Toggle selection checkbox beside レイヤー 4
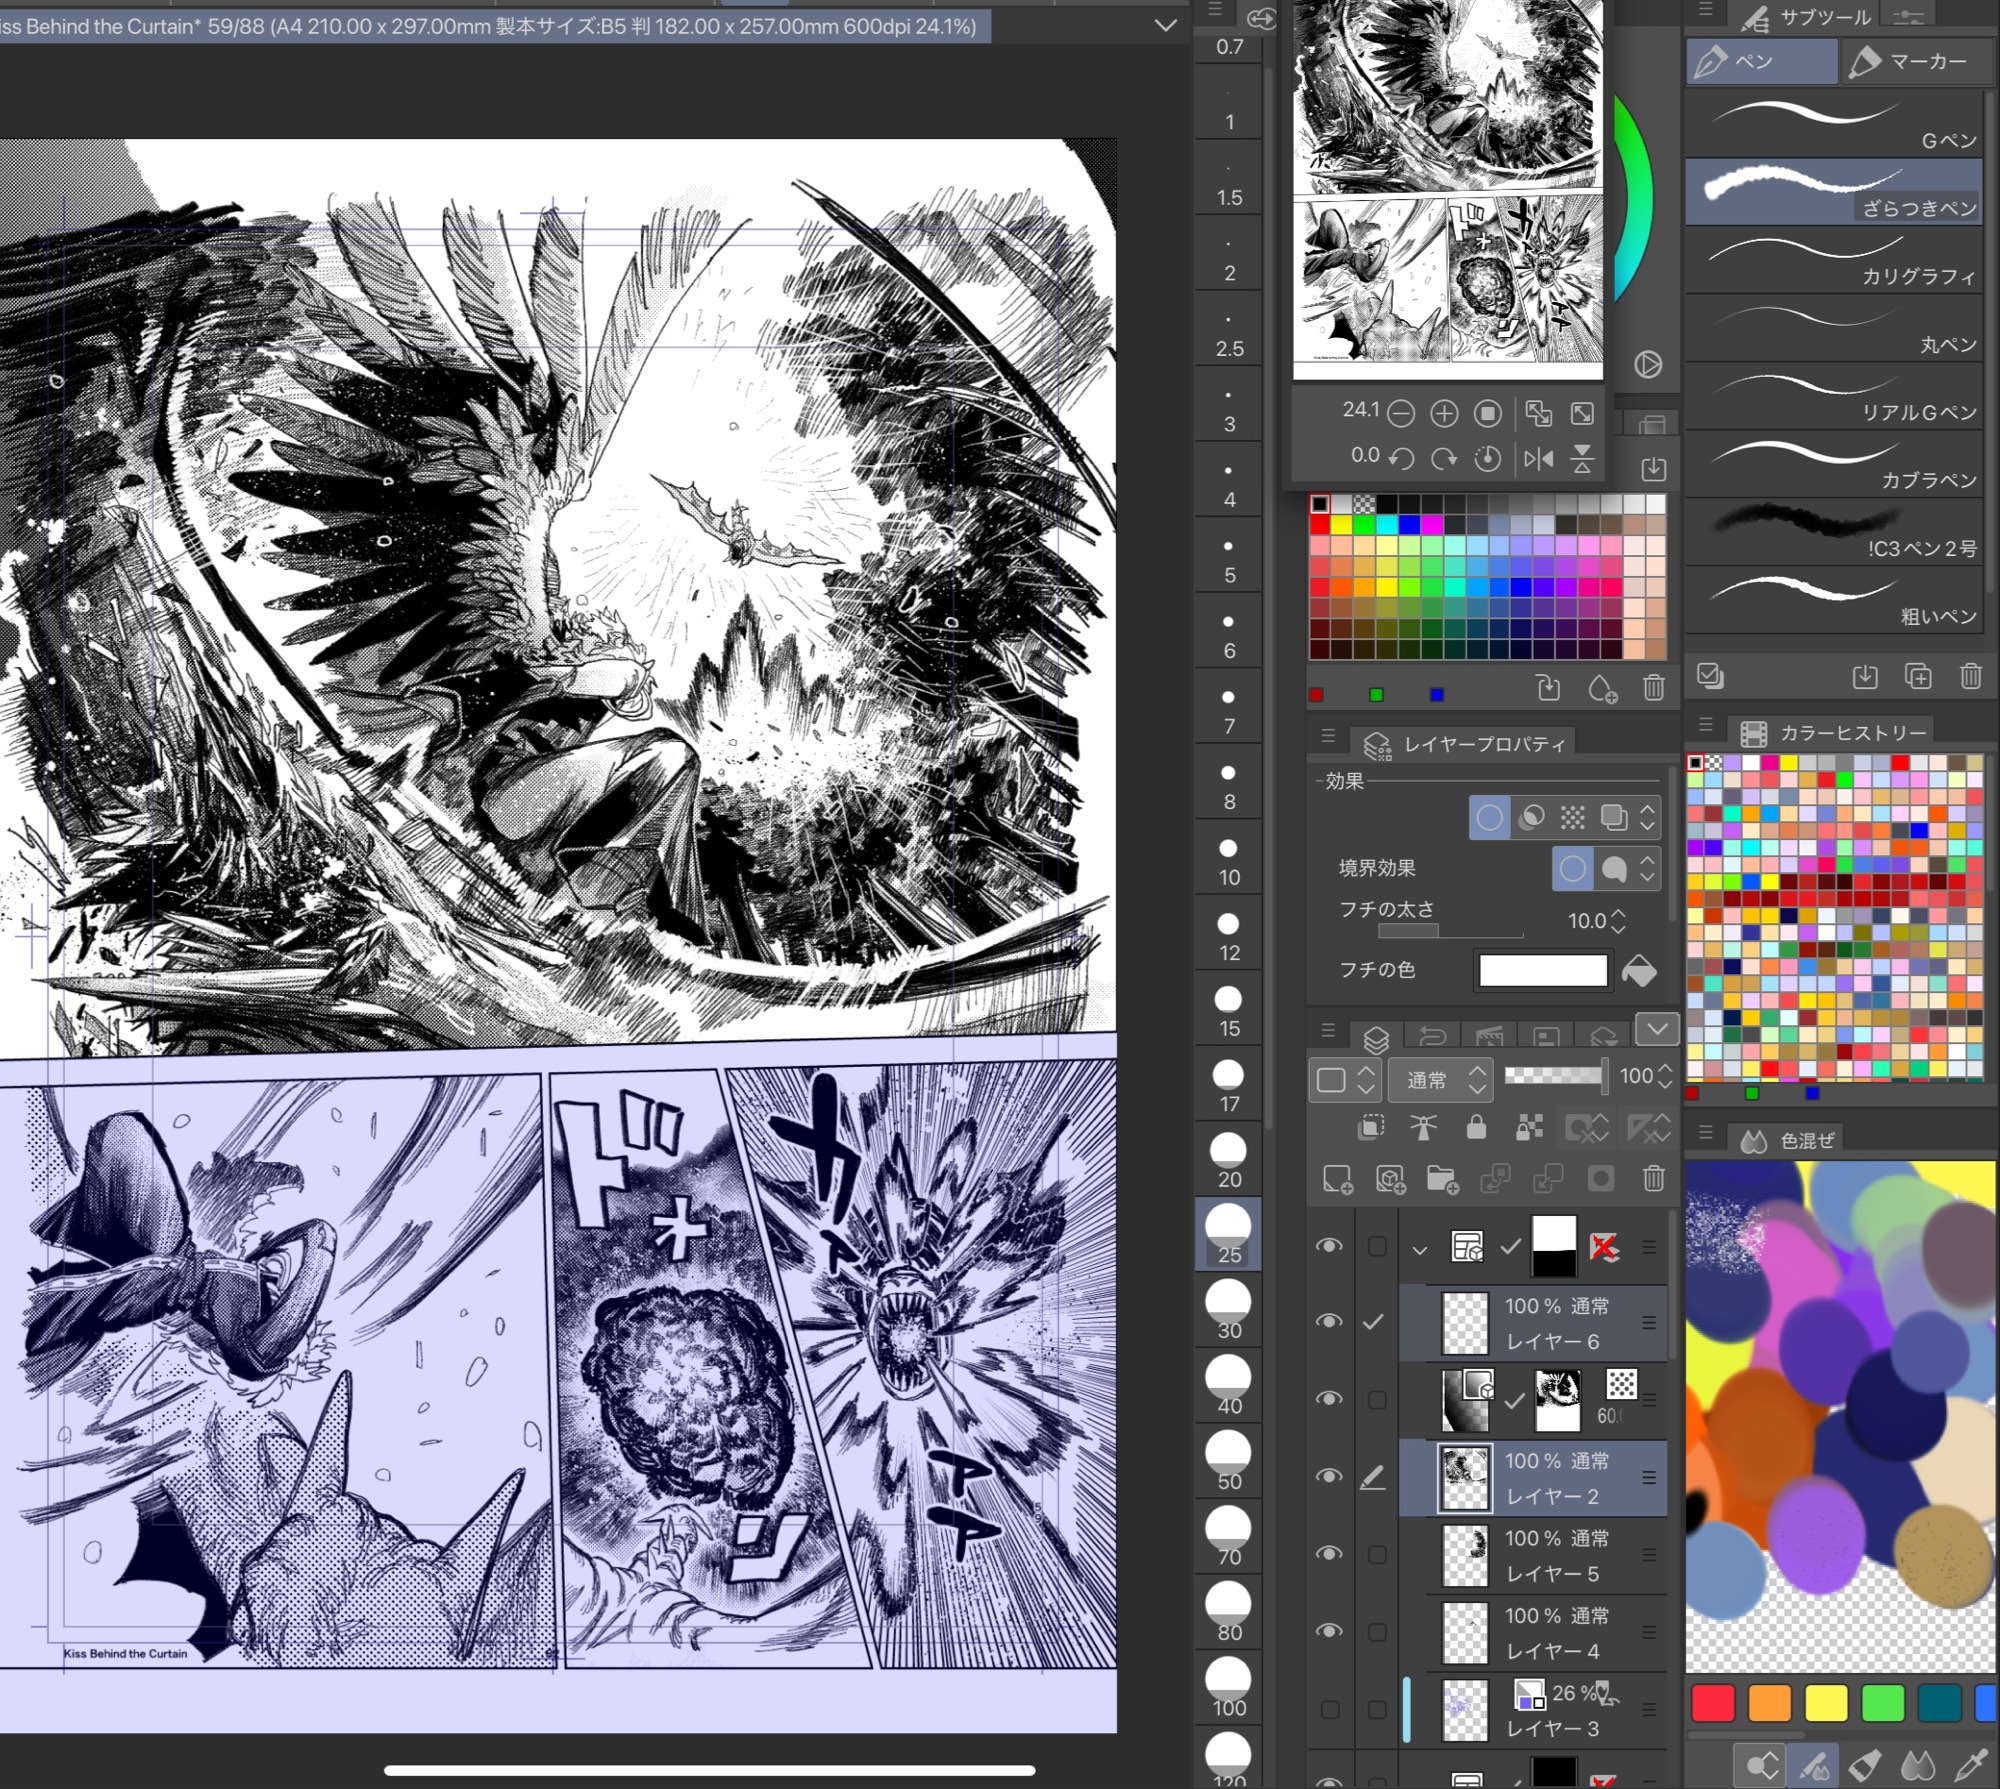Image resolution: width=2000 pixels, height=1789 pixels. coord(1377,1631)
